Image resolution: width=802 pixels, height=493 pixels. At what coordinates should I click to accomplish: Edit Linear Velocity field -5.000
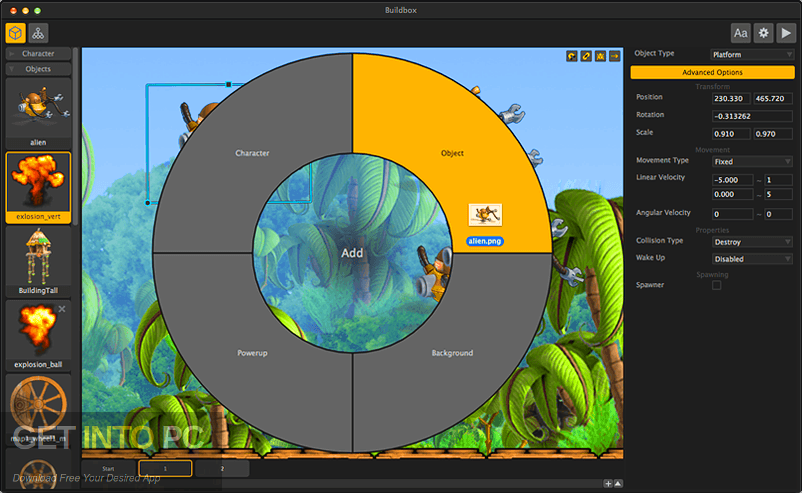coord(732,180)
